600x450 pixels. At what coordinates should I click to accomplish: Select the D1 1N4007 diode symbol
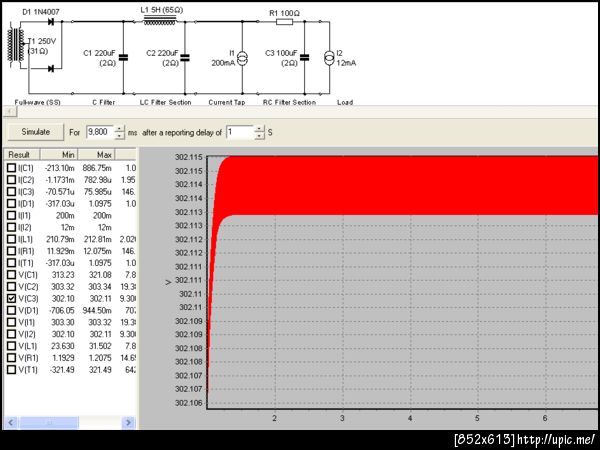51,22
